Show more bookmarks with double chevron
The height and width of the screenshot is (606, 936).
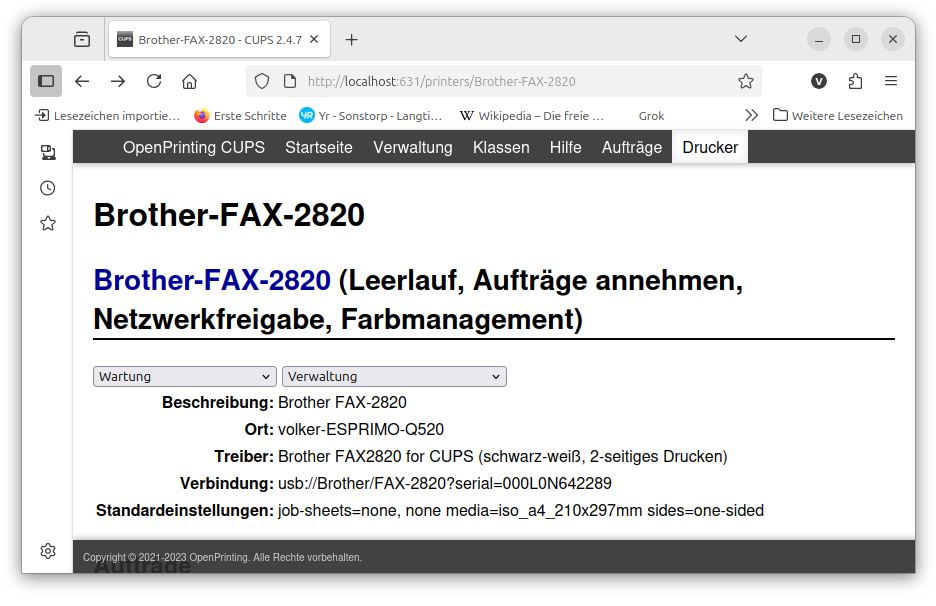pyautogui.click(x=752, y=115)
